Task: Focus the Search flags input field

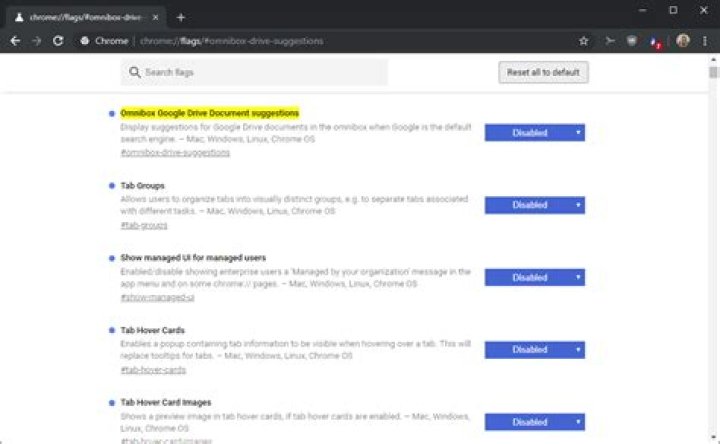Action: [254, 72]
